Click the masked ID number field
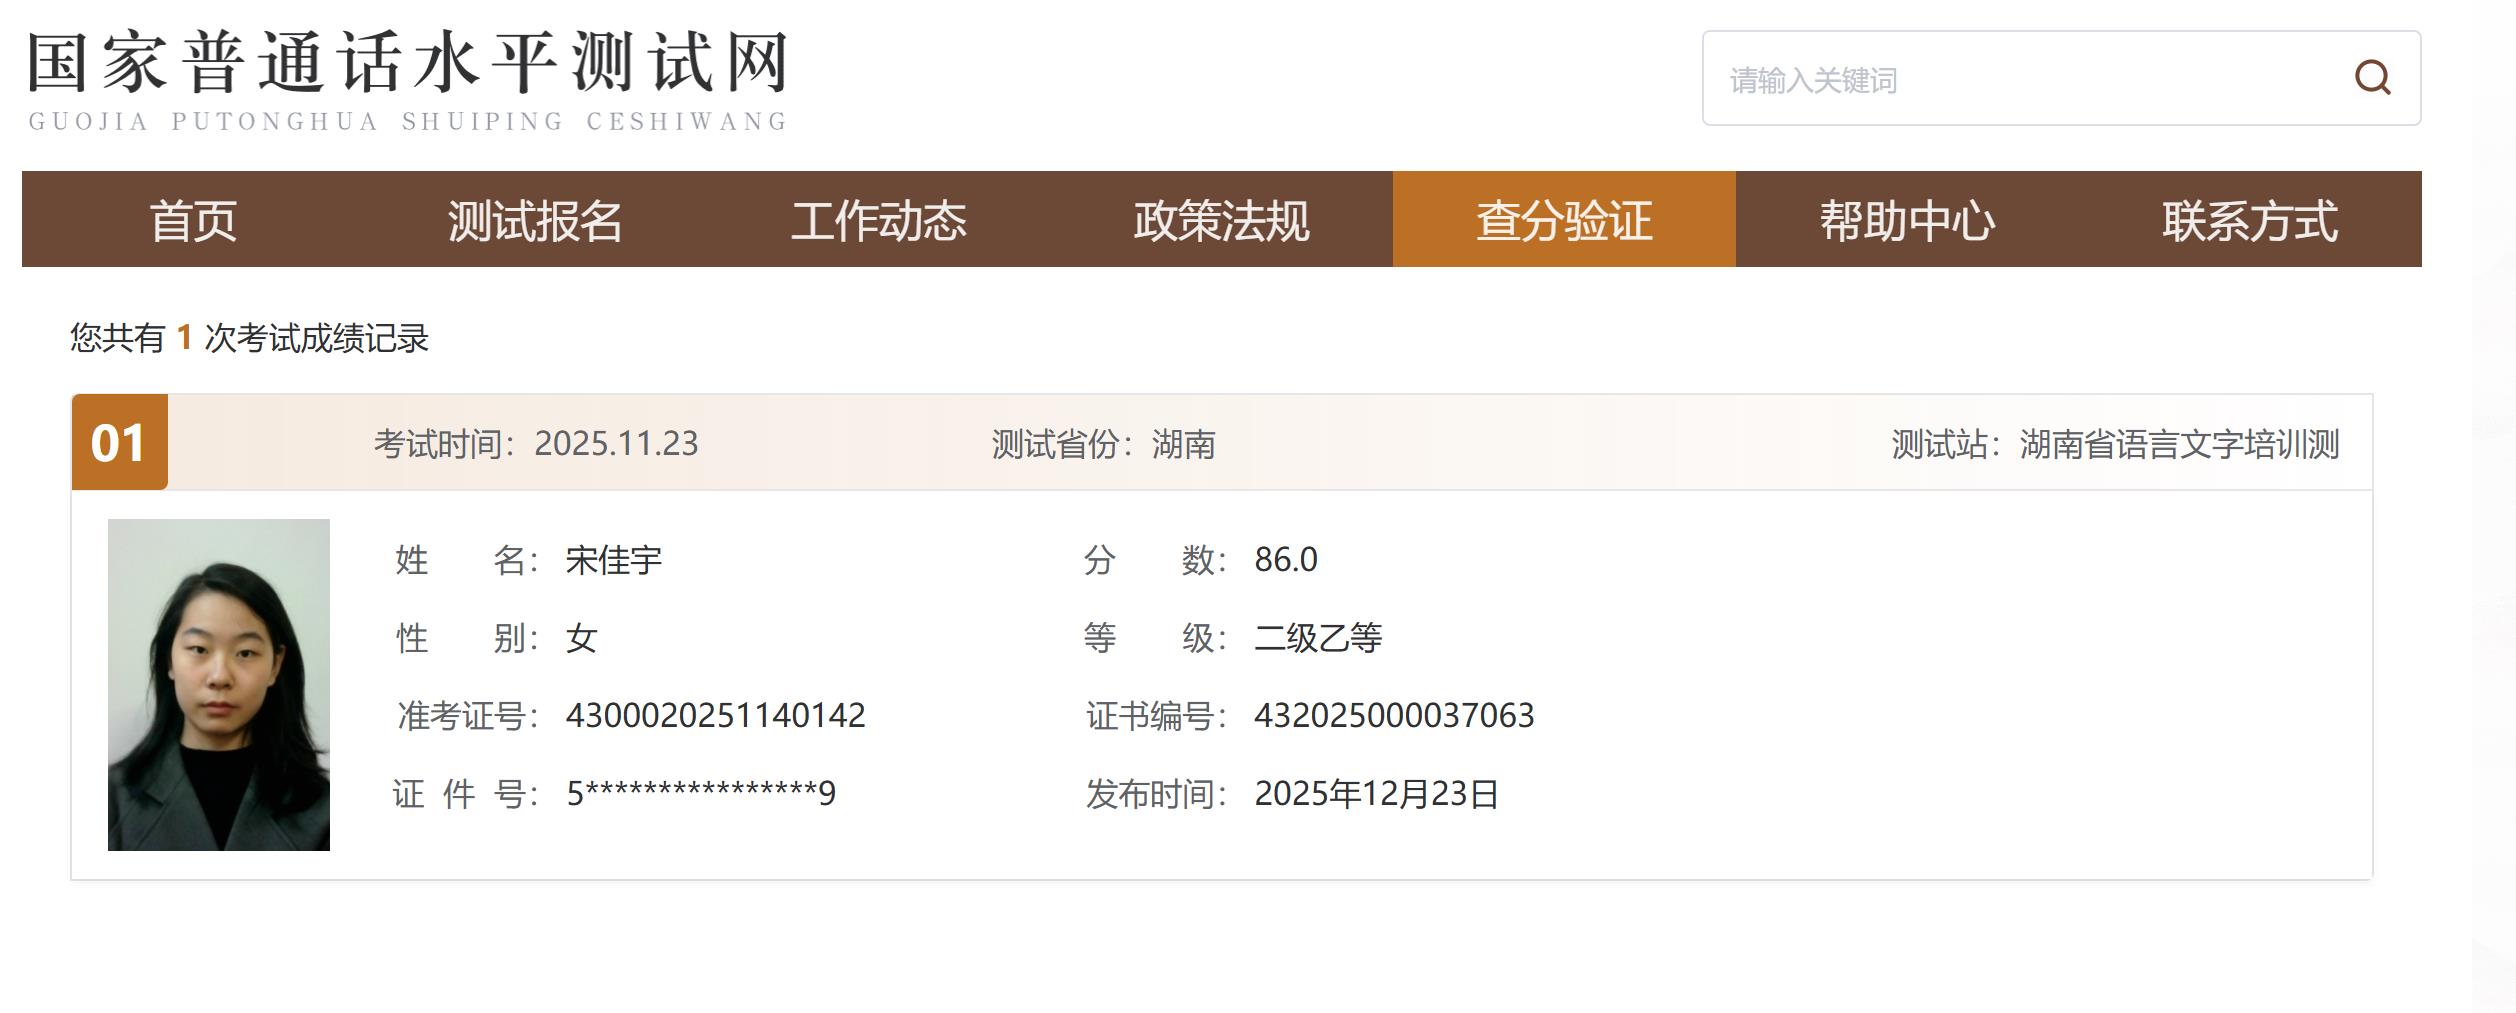Image resolution: width=2516 pixels, height=1013 pixels. click(x=700, y=794)
